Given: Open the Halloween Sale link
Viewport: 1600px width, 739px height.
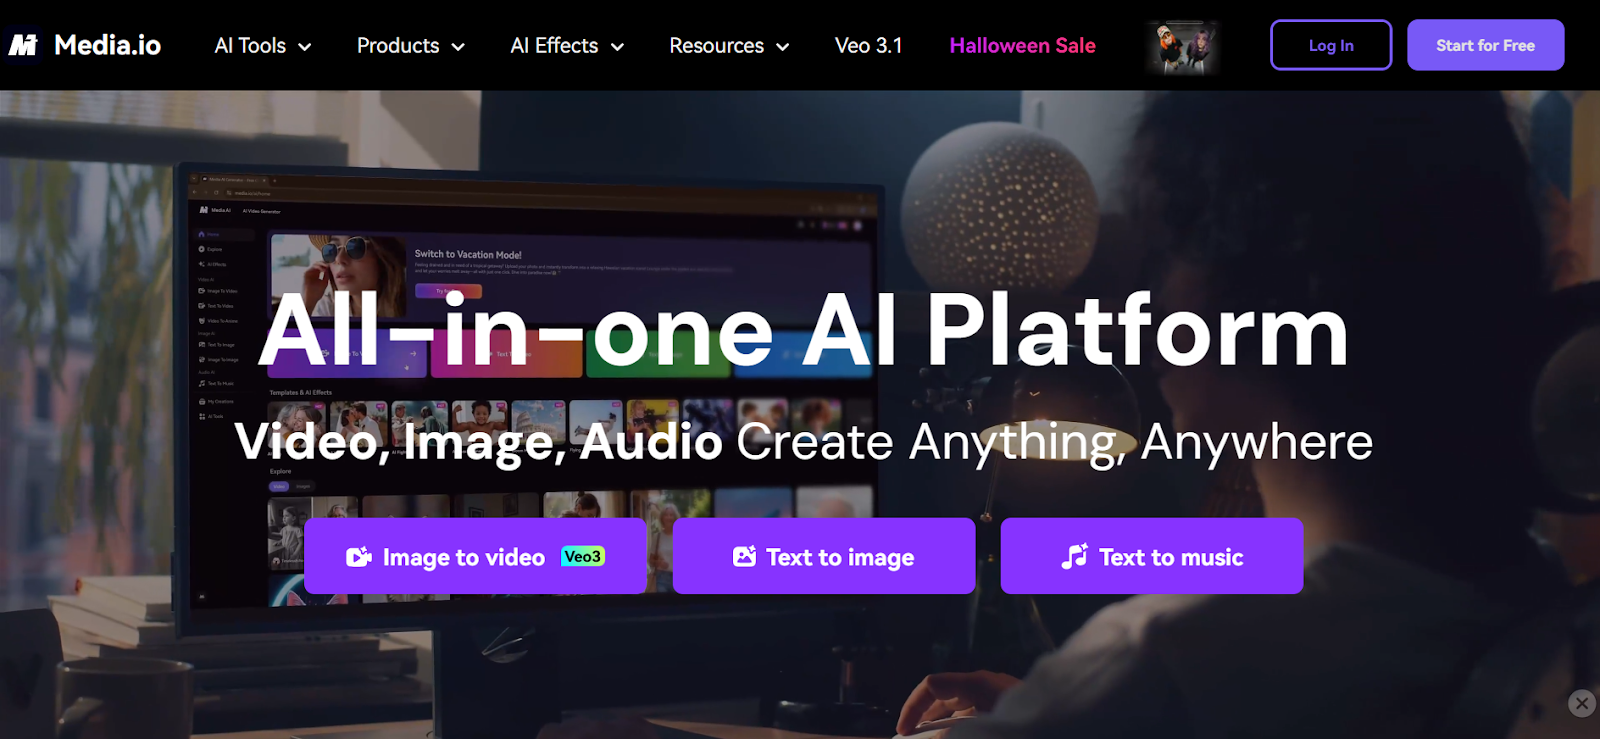Looking at the screenshot, I should [1022, 46].
